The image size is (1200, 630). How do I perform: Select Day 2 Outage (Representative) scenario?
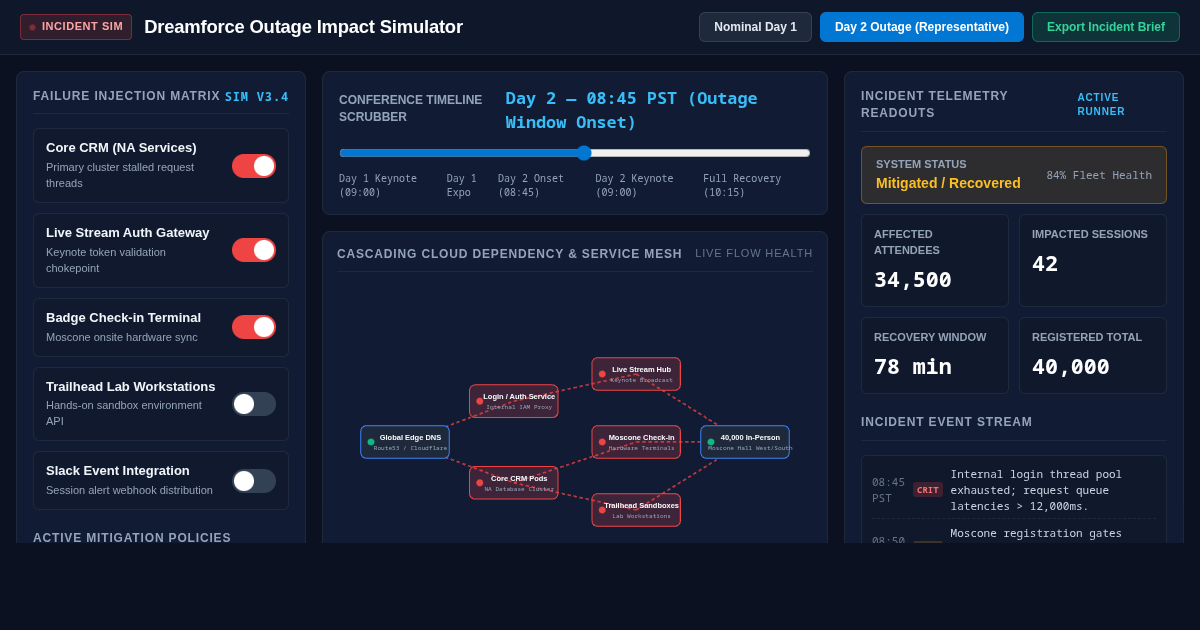click(x=922, y=27)
